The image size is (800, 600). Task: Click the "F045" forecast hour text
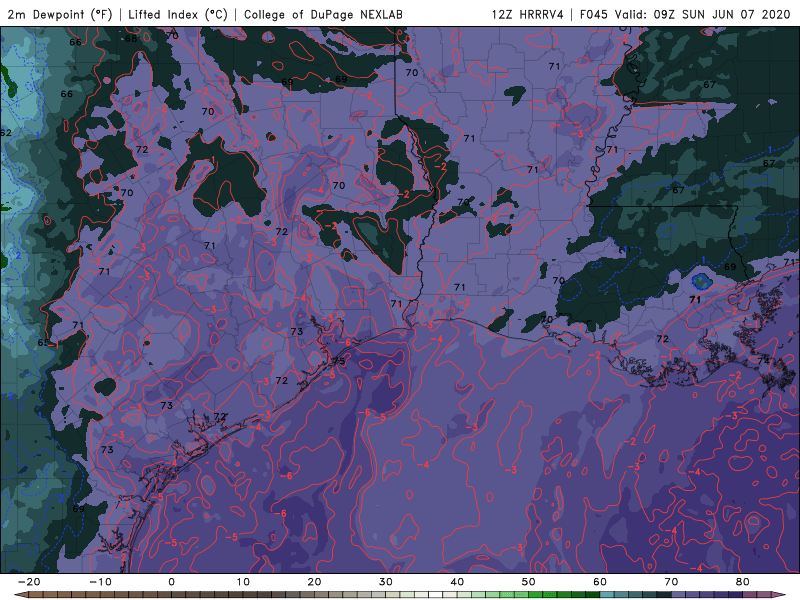click(594, 14)
